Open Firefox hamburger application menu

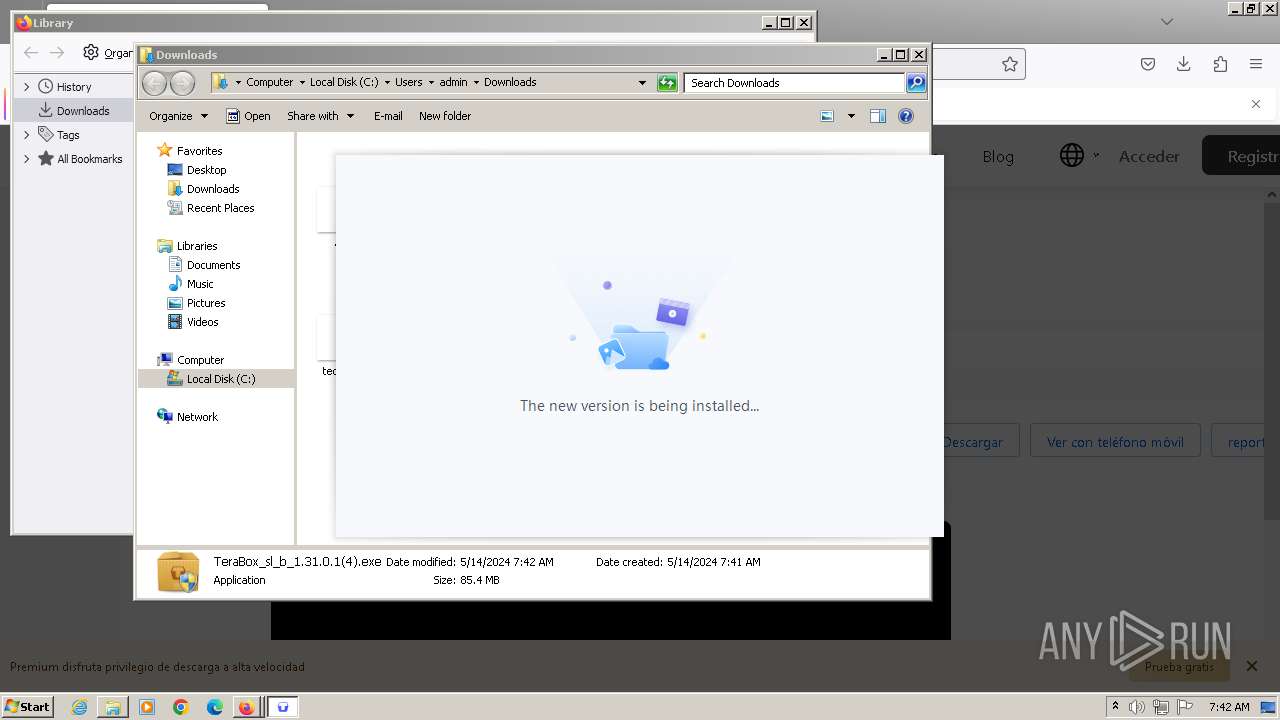click(1256, 64)
